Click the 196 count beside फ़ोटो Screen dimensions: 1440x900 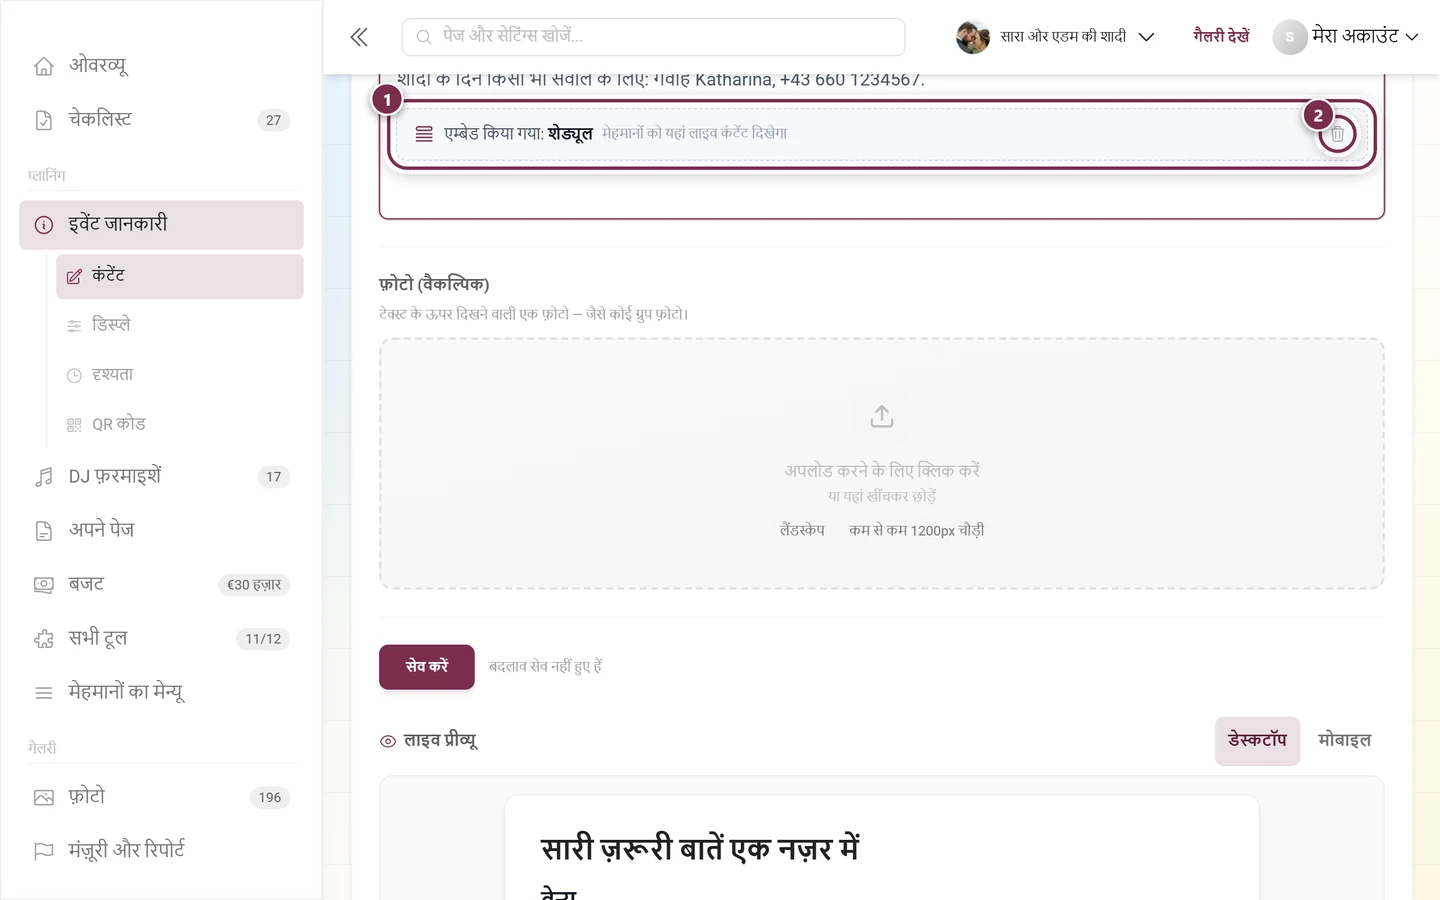click(x=270, y=798)
